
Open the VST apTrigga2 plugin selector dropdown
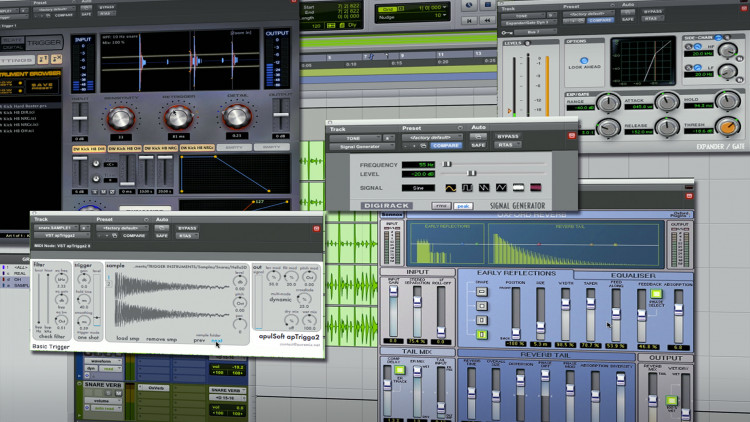[61, 235]
